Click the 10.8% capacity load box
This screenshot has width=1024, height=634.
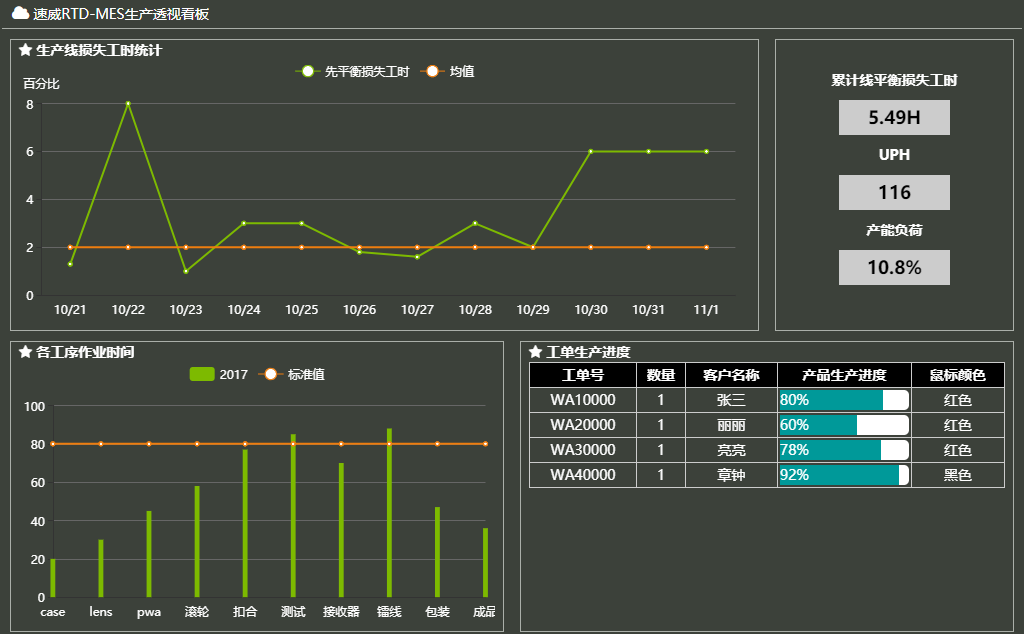894,267
